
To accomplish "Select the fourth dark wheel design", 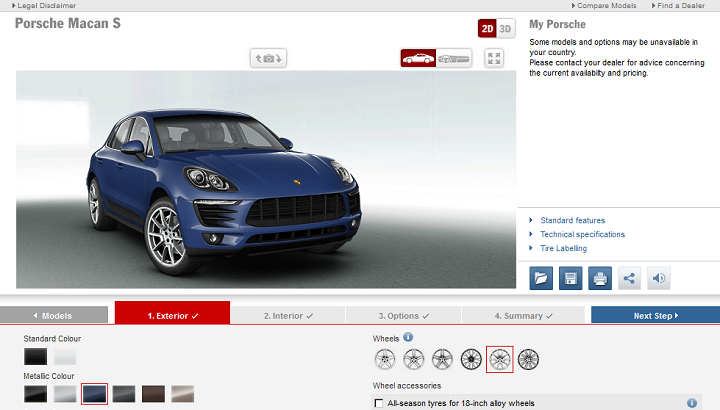I will click(x=471, y=359).
